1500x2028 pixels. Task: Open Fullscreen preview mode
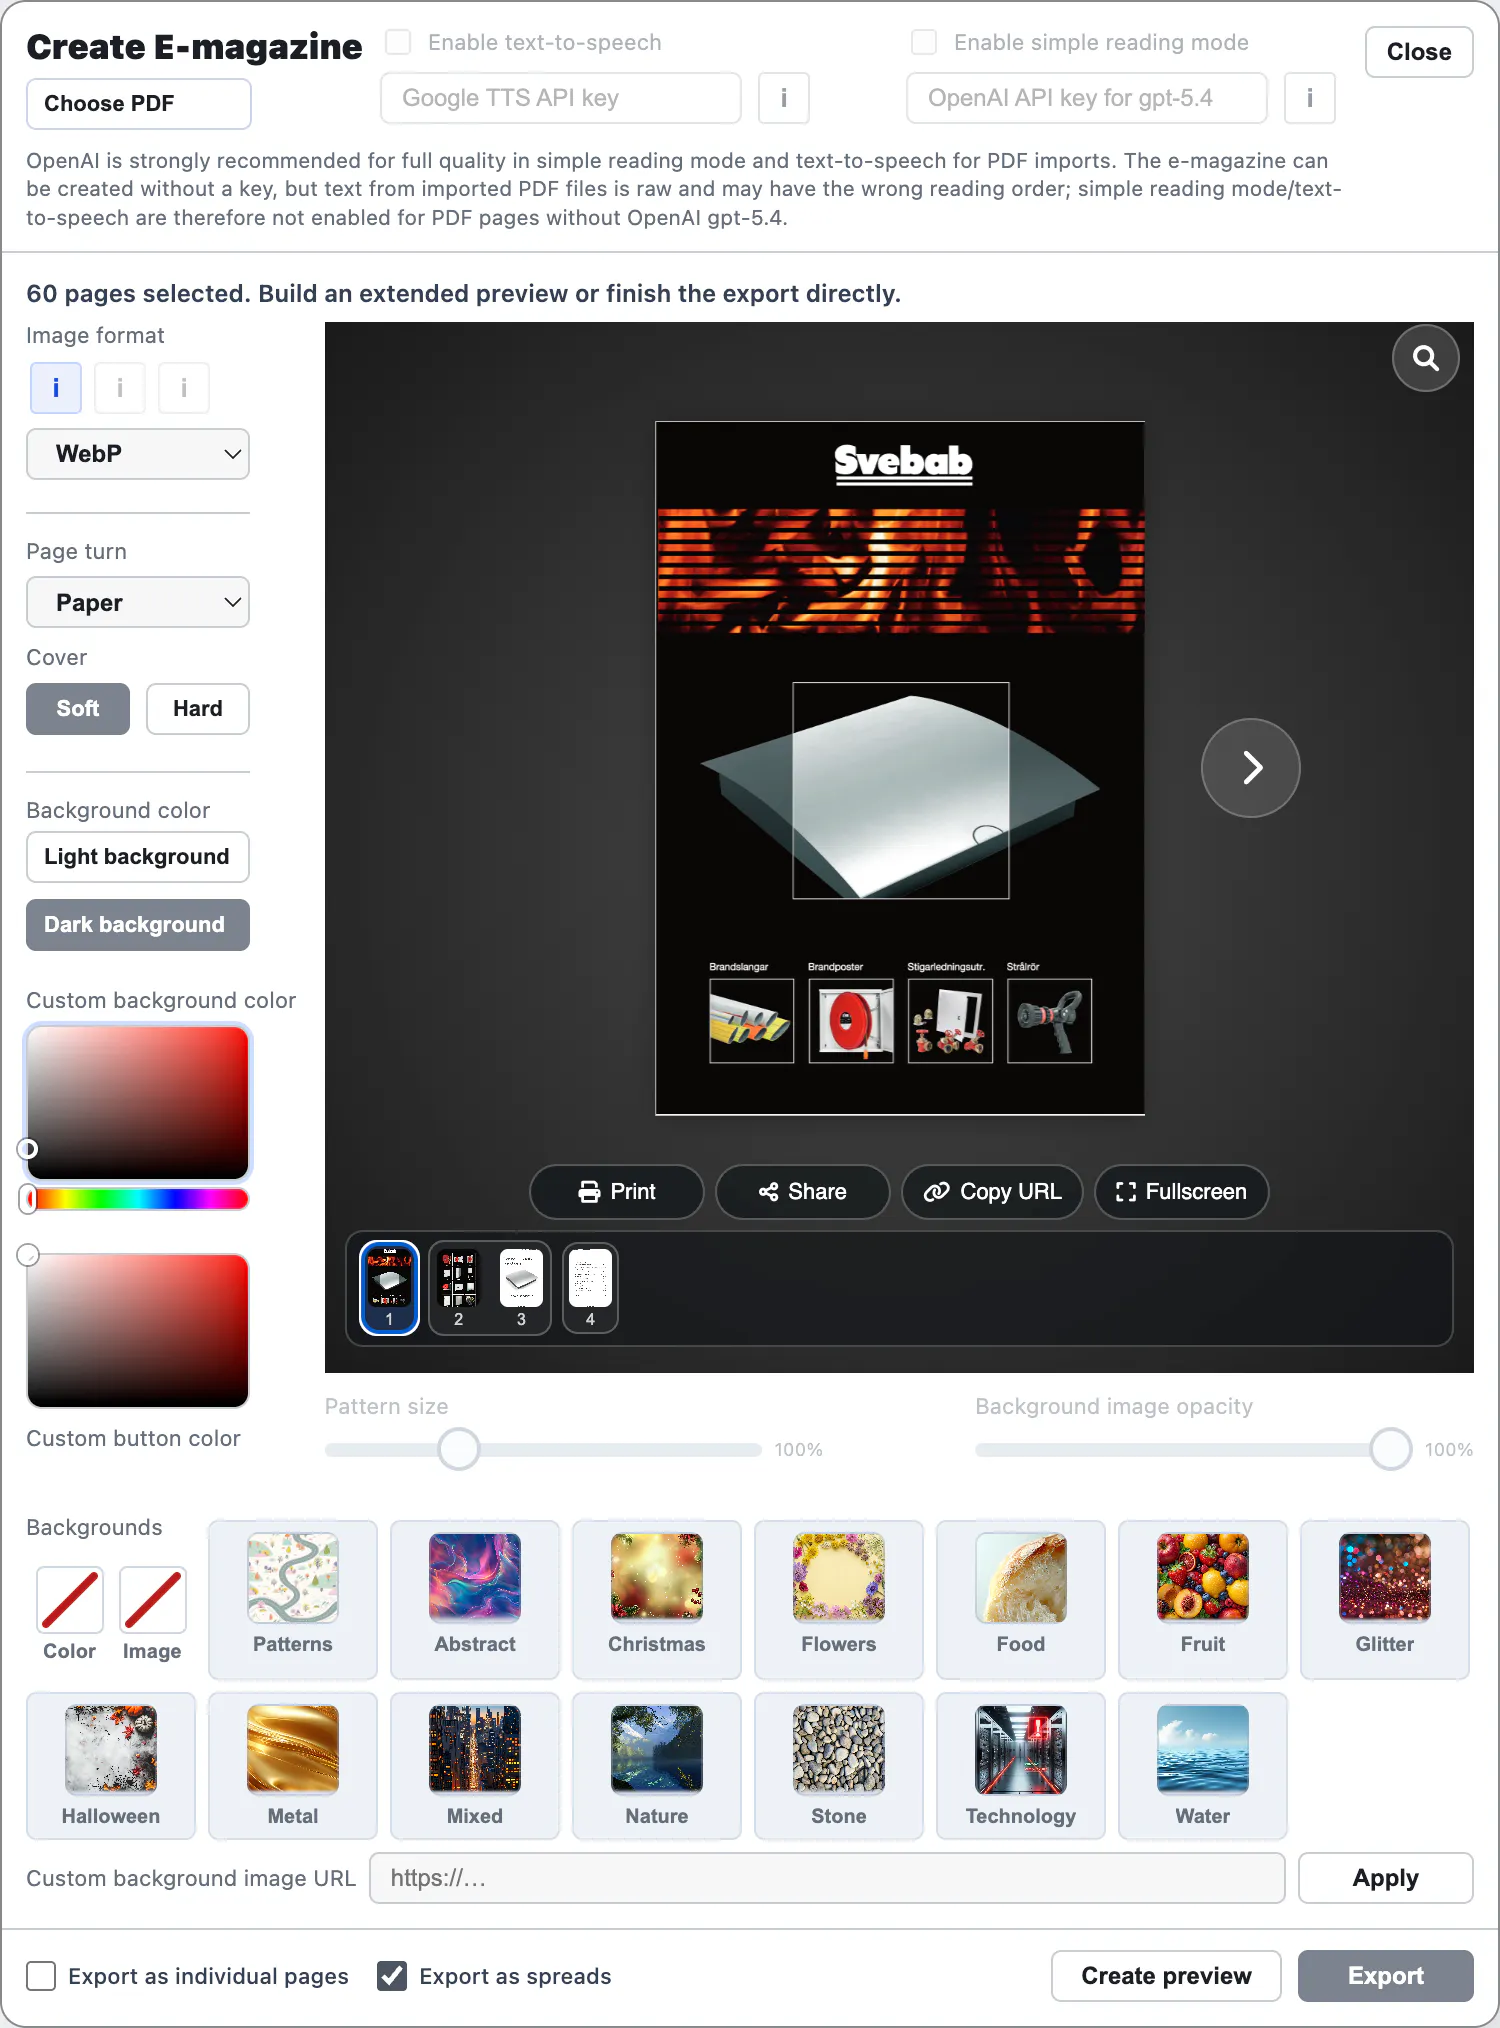point(1182,1192)
